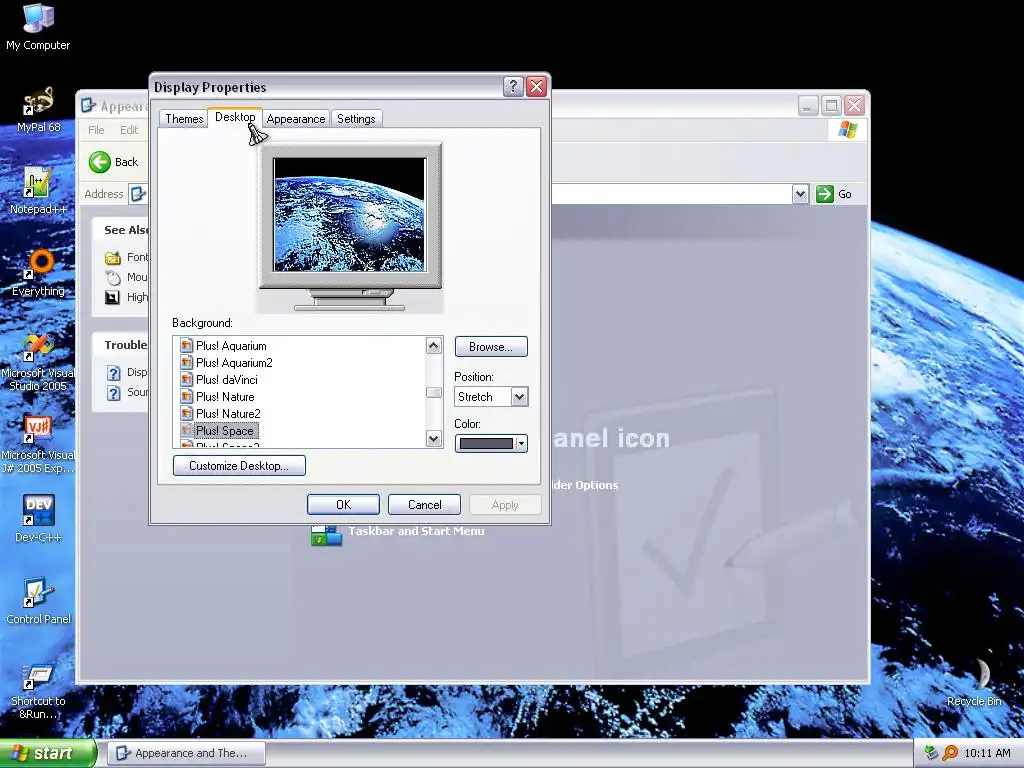
Task: Click the Plus! Aquarium wallpaper file icon
Action: click(186, 345)
